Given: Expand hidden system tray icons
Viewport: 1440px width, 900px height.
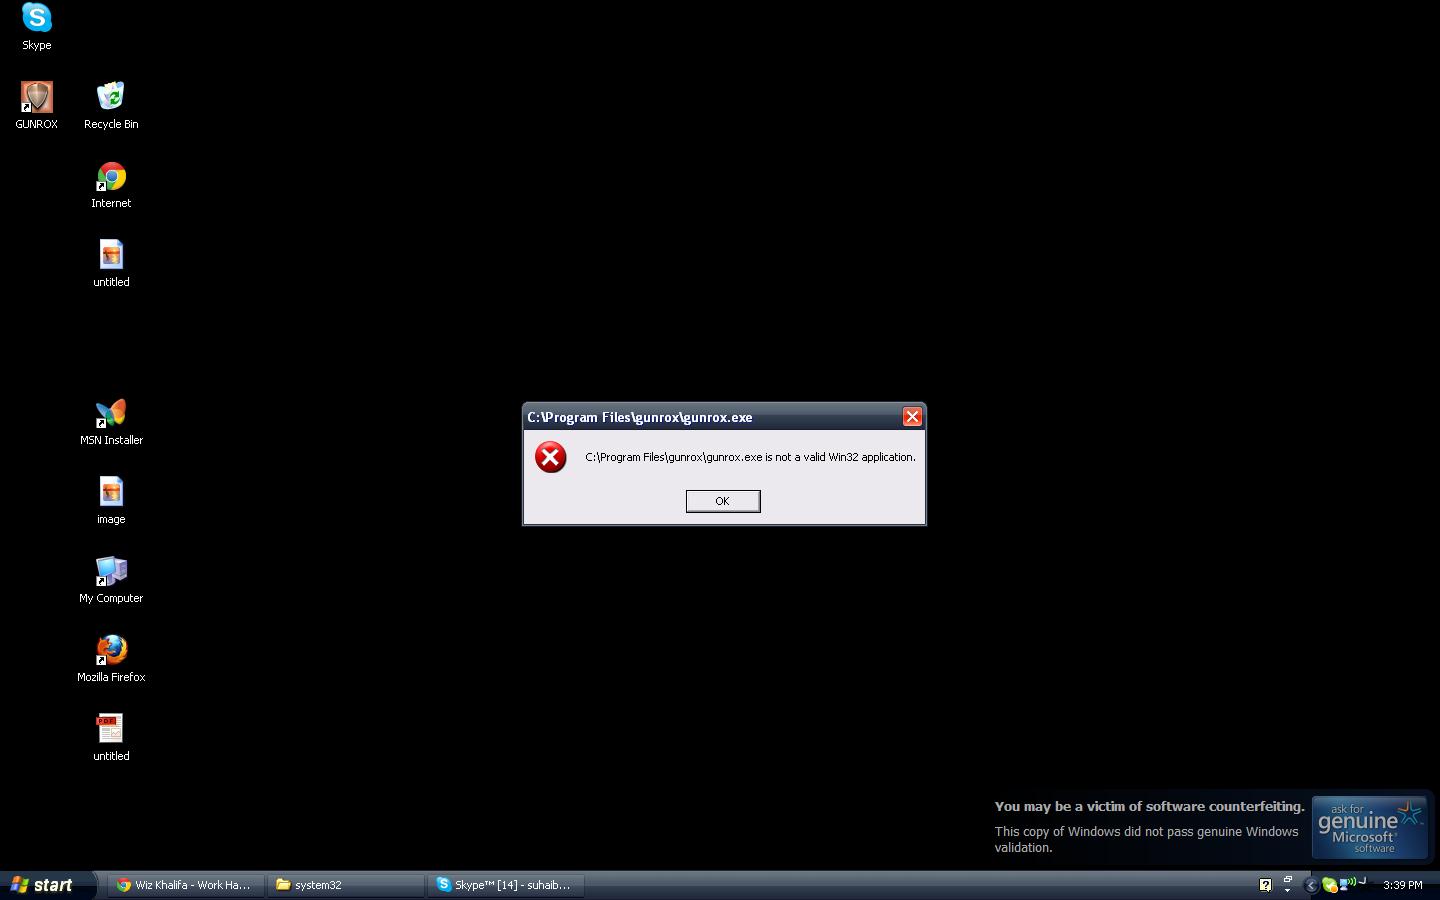Looking at the screenshot, I should click(x=1311, y=885).
